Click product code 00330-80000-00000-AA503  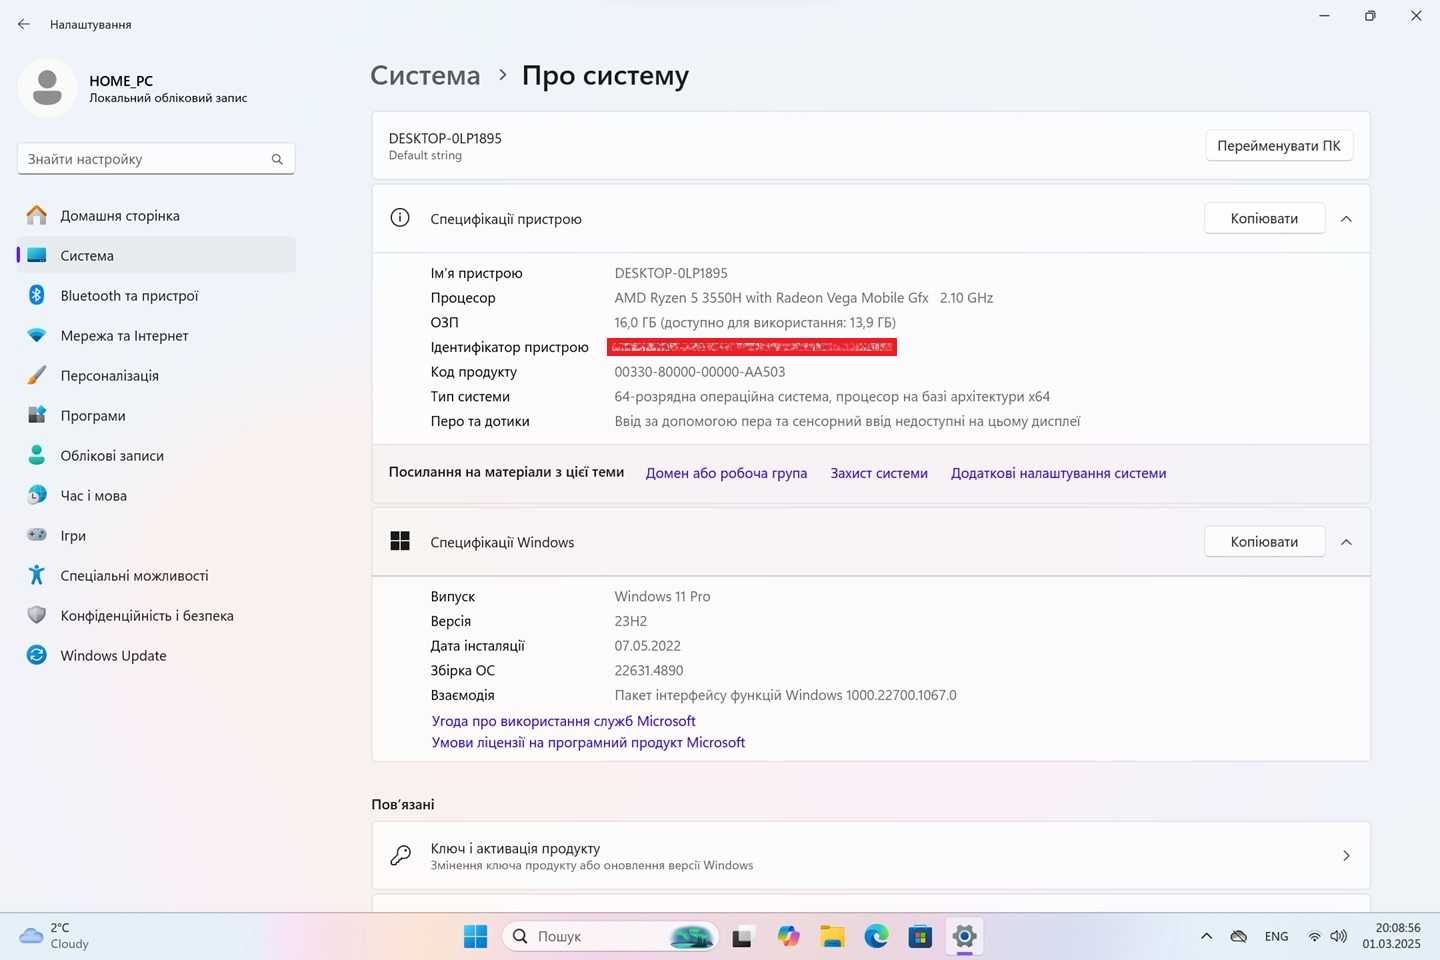[700, 372]
